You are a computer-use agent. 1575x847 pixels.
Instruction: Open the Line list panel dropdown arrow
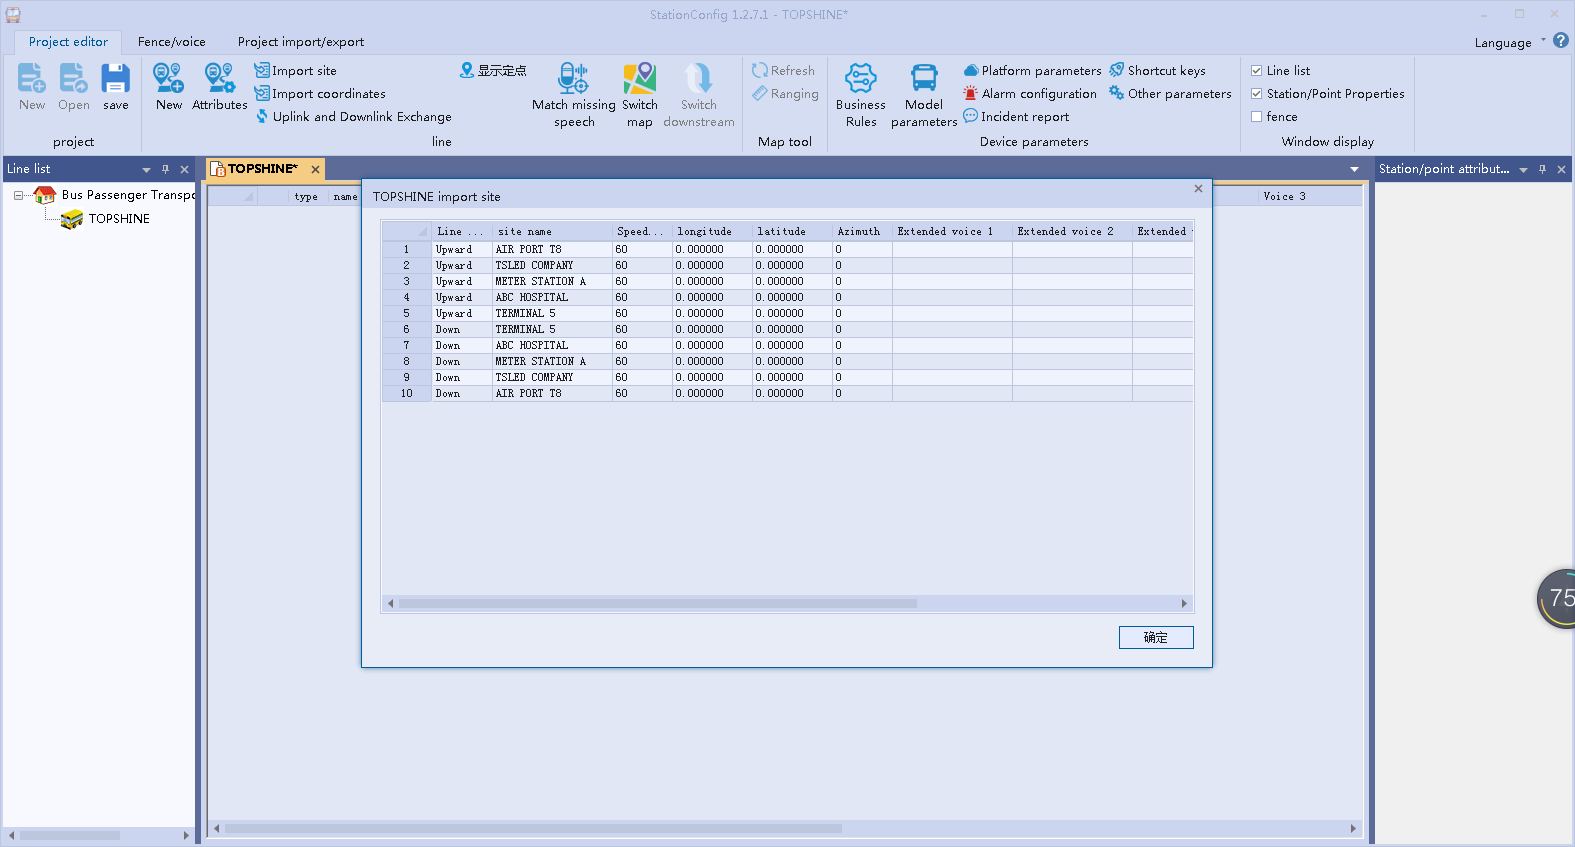pos(146,170)
